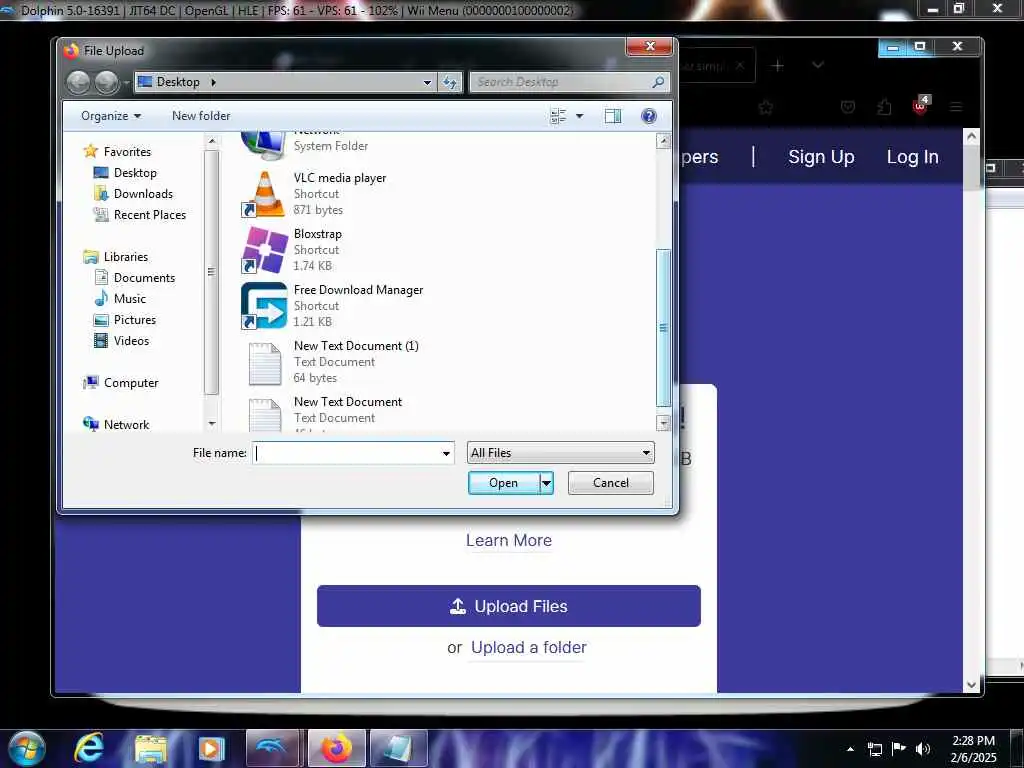Image resolution: width=1024 pixels, height=768 pixels.
Task: Click the Forward arrow in File Upload dialog
Action: pyautogui.click(x=106, y=82)
